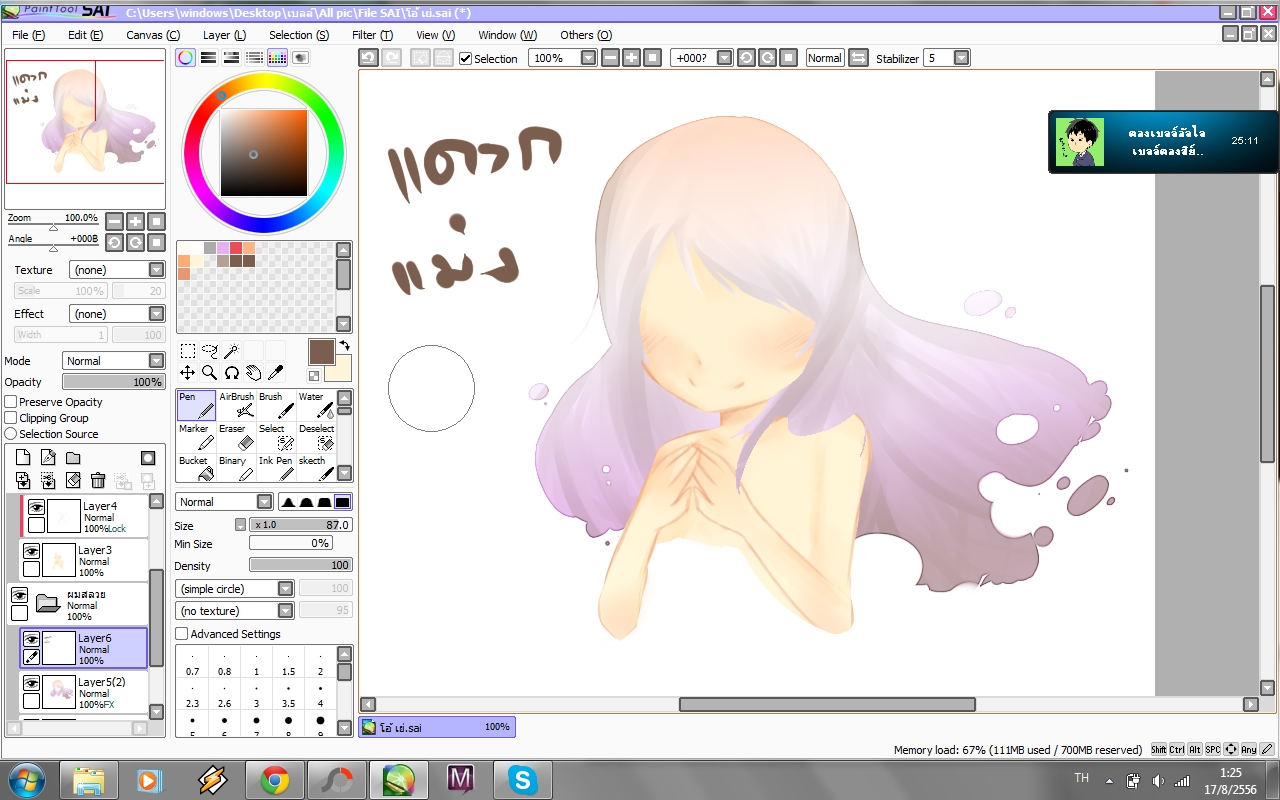This screenshot has height=800, width=1280.
Task: Create a new layer folder
Action: click(x=73, y=458)
